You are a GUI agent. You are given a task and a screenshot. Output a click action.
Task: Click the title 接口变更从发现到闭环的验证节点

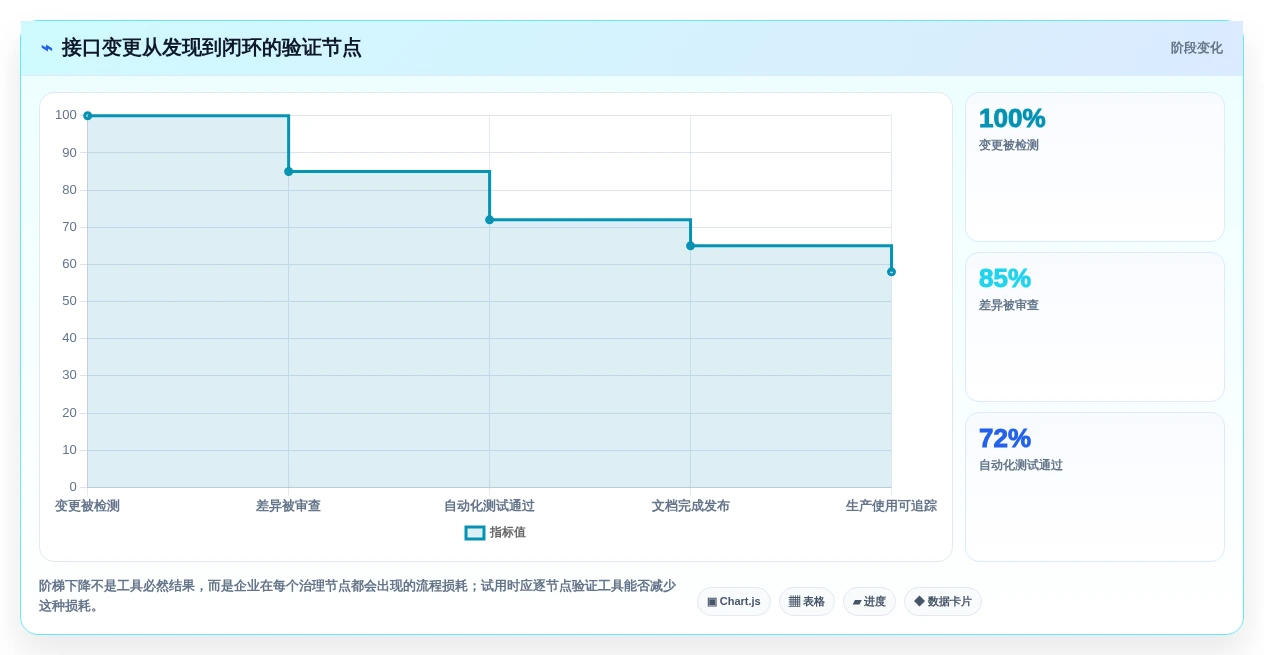(211, 48)
